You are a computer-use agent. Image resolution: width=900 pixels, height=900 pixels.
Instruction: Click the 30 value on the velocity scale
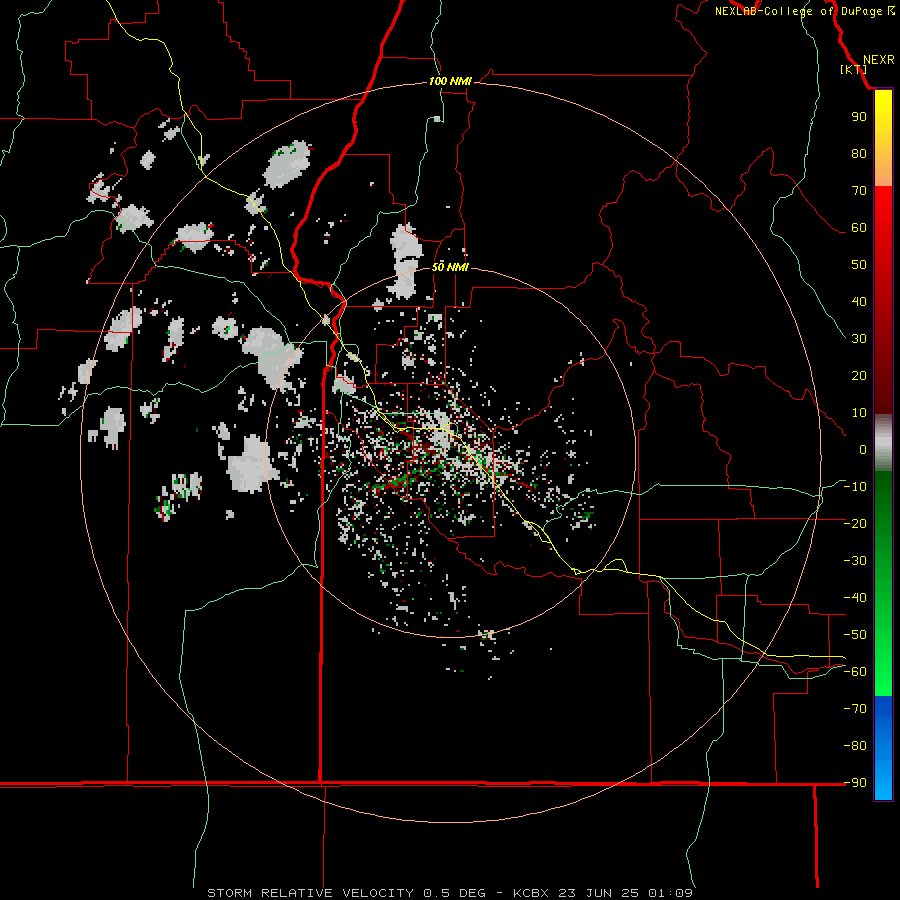click(859, 339)
